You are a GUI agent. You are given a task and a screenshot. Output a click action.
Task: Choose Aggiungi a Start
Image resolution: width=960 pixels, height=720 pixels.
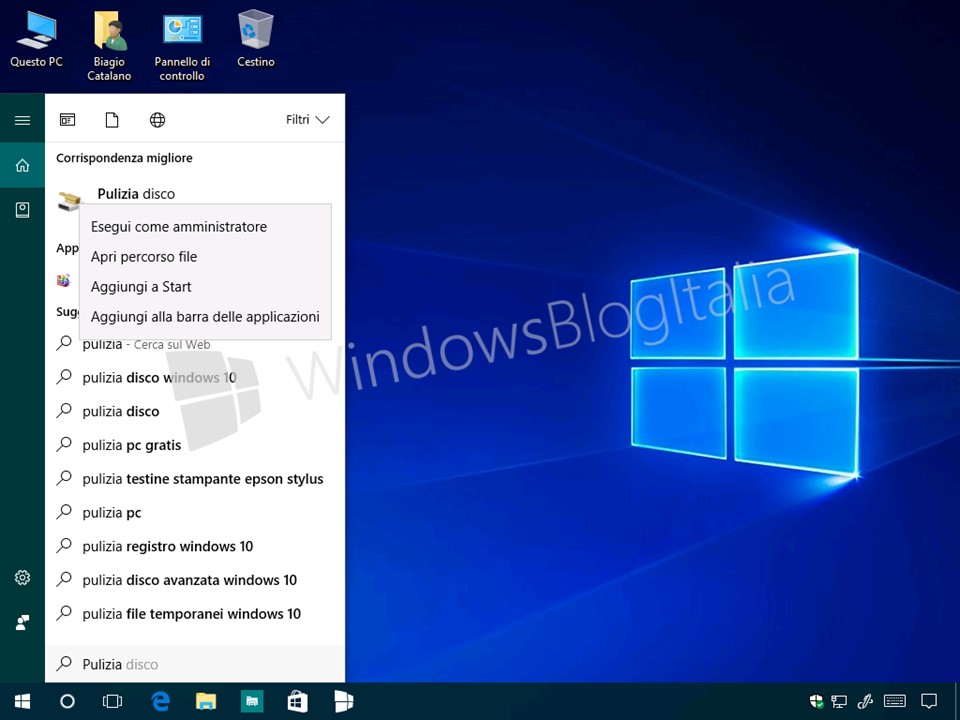click(x=206, y=287)
